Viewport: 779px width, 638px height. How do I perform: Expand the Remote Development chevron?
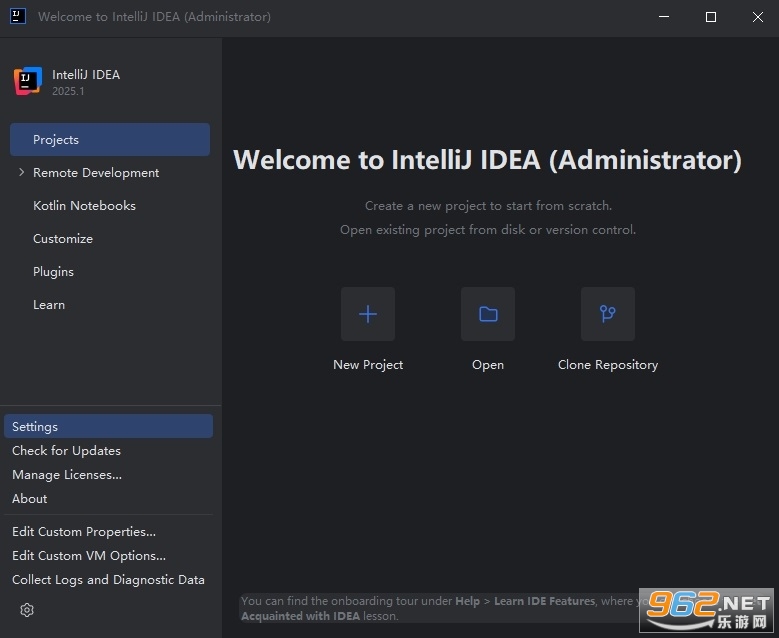21,172
